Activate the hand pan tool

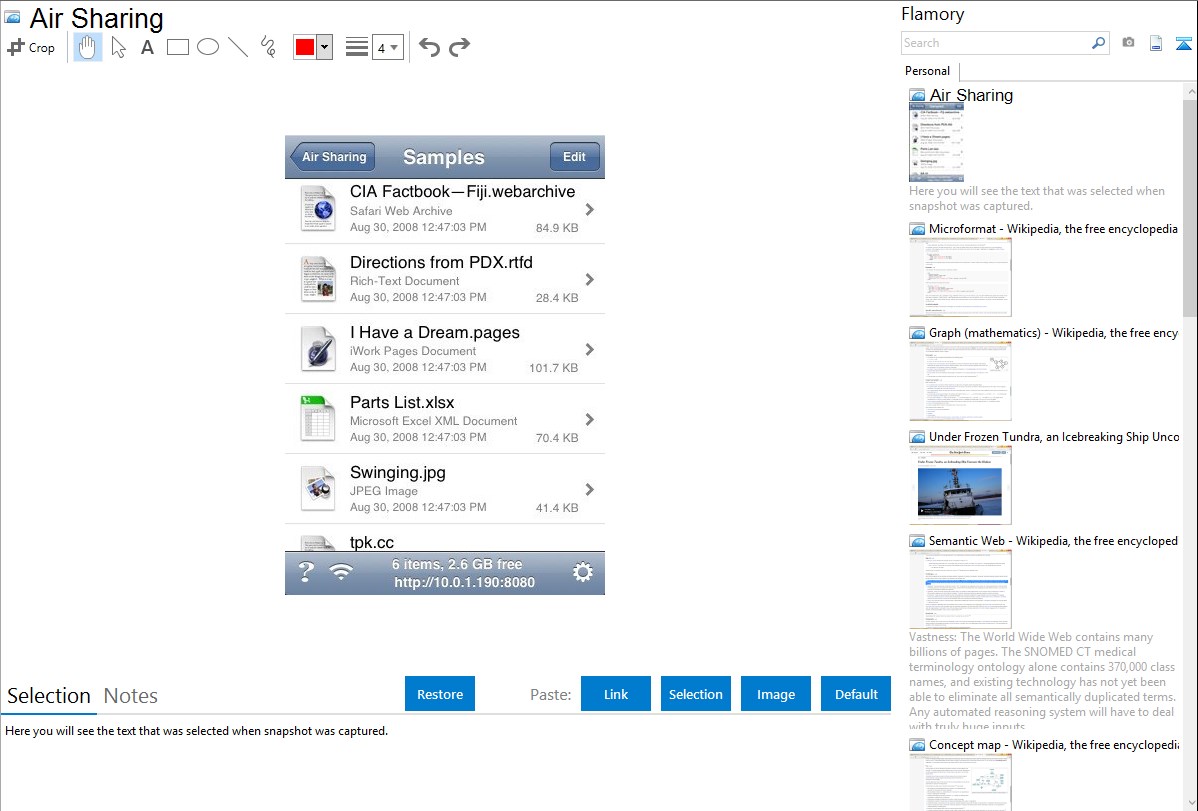pyautogui.click(x=87, y=47)
